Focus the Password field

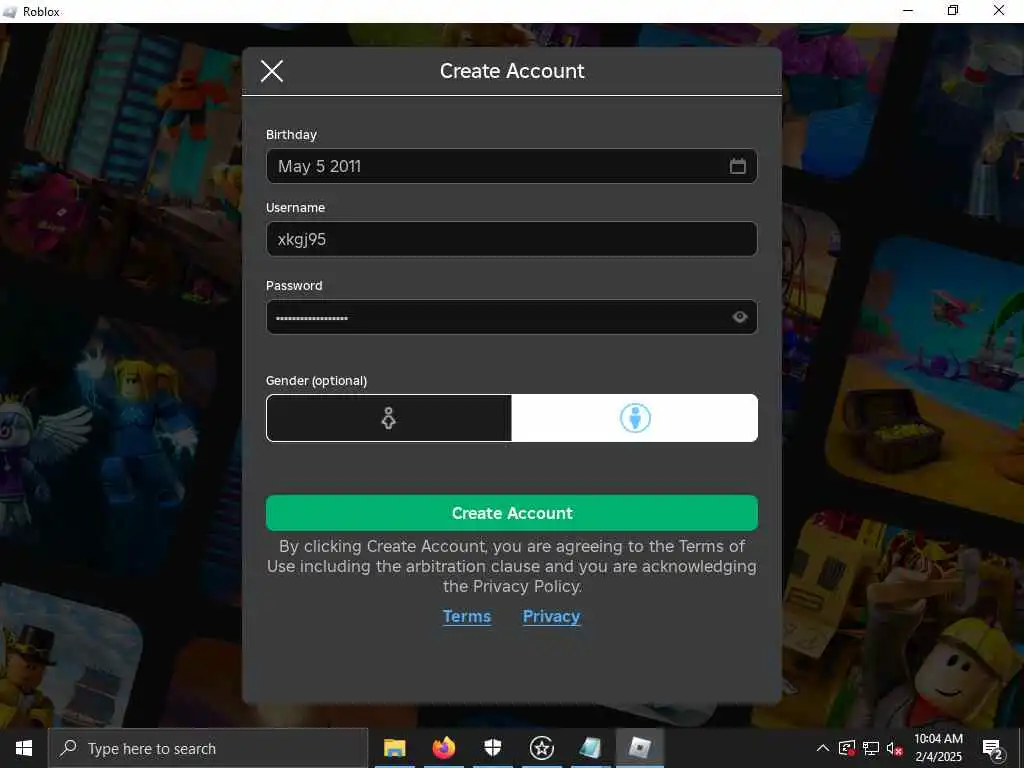[x=511, y=317]
